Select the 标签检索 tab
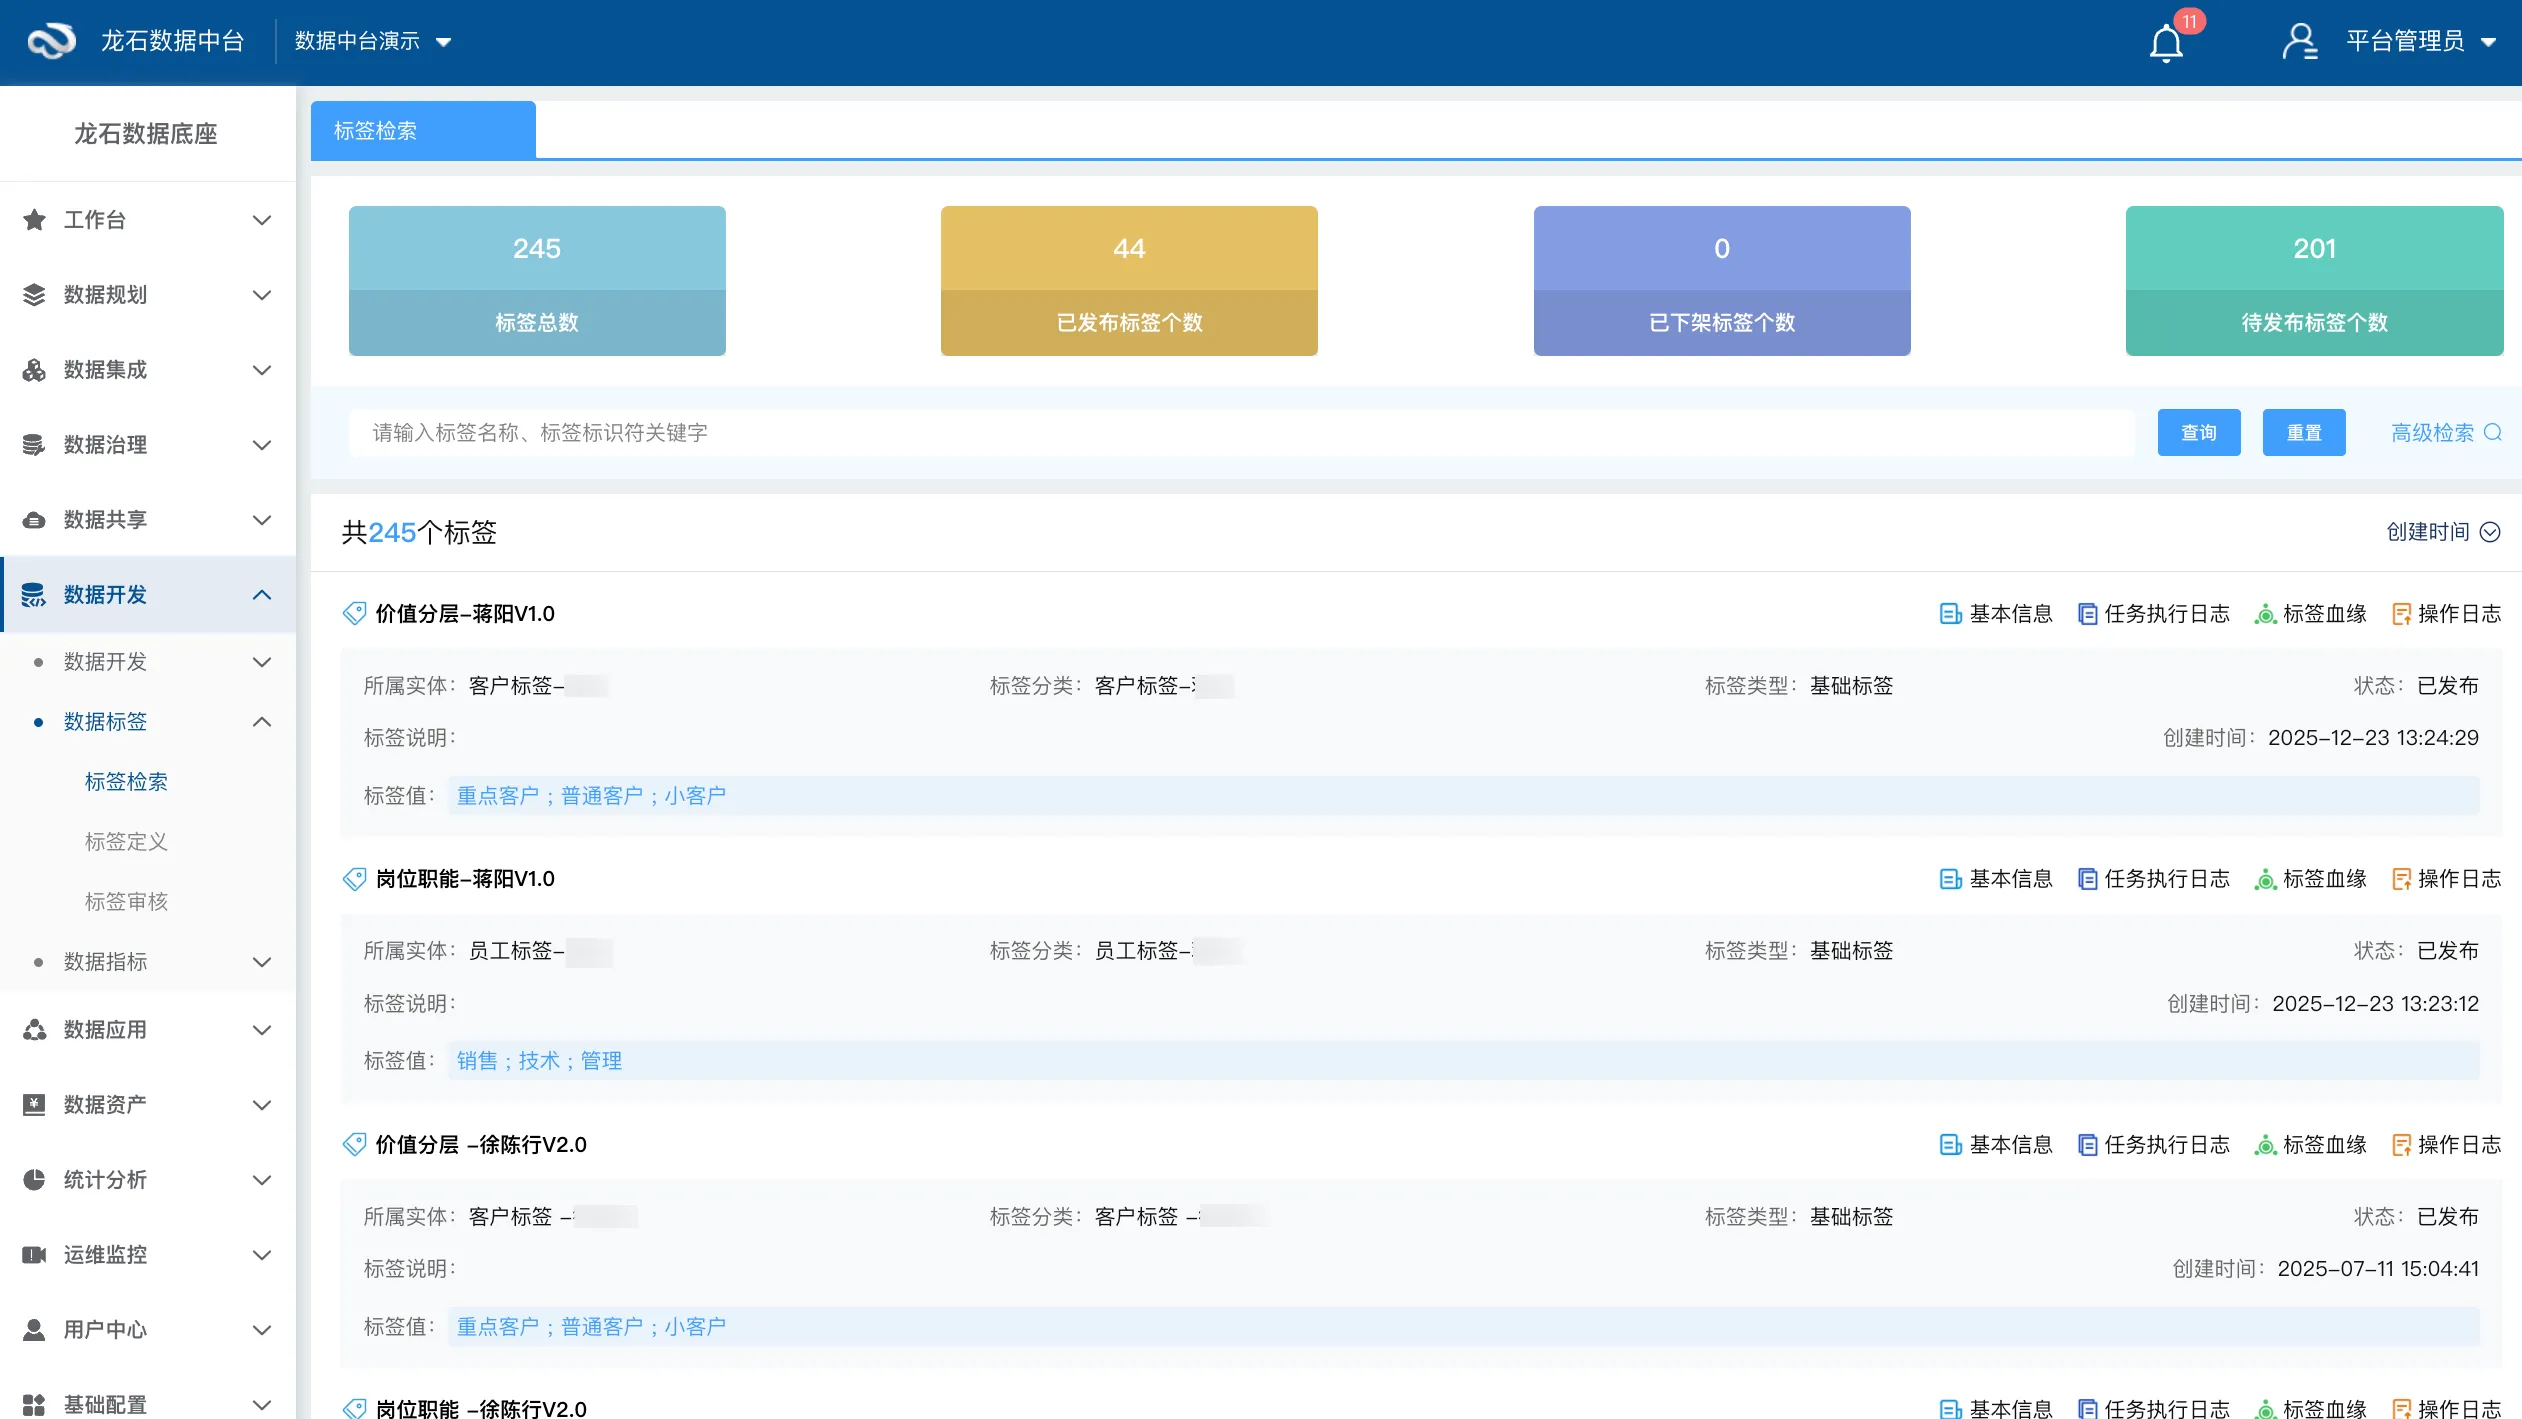 [422, 131]
